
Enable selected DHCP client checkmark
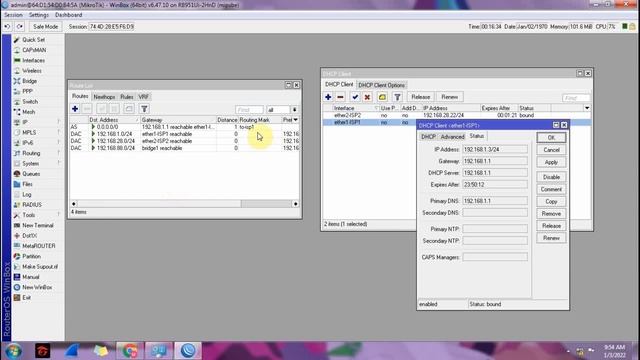355,97
